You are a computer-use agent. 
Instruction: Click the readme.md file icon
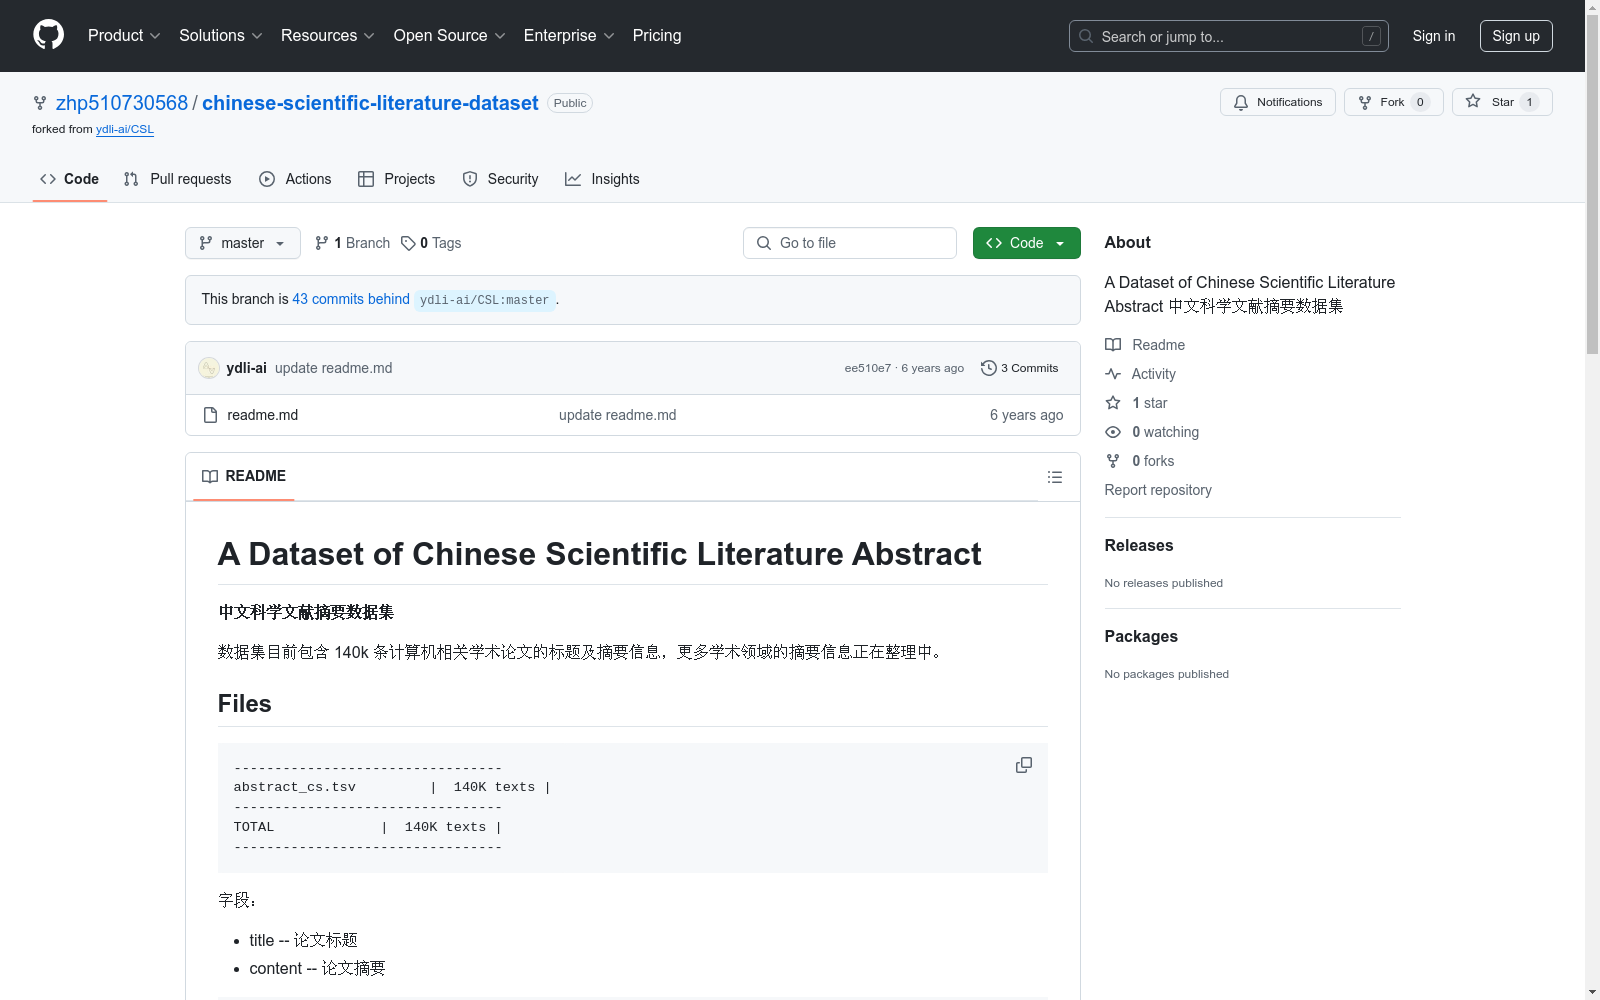click(x=210, y=415)
